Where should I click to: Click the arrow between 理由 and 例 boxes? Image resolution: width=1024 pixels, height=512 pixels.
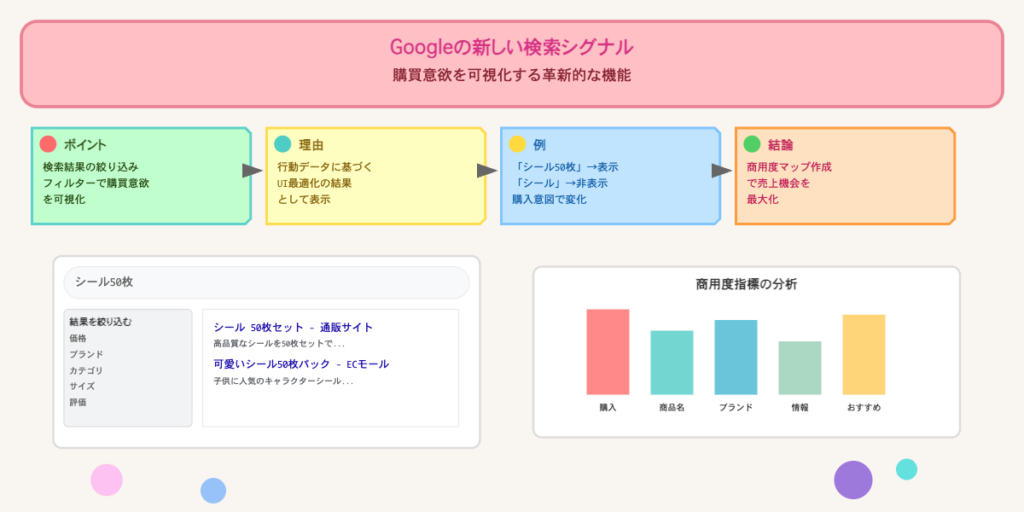[x=487, y=170]
